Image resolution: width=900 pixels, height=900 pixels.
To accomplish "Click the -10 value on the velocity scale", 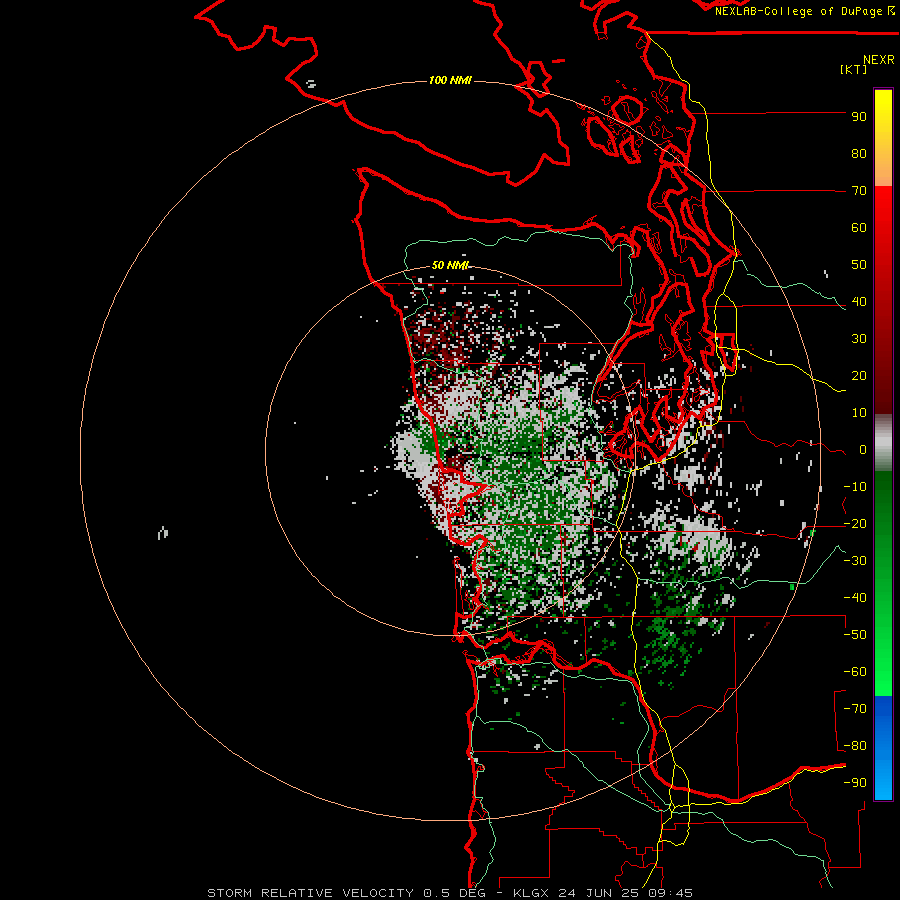I will coord(855,487).
